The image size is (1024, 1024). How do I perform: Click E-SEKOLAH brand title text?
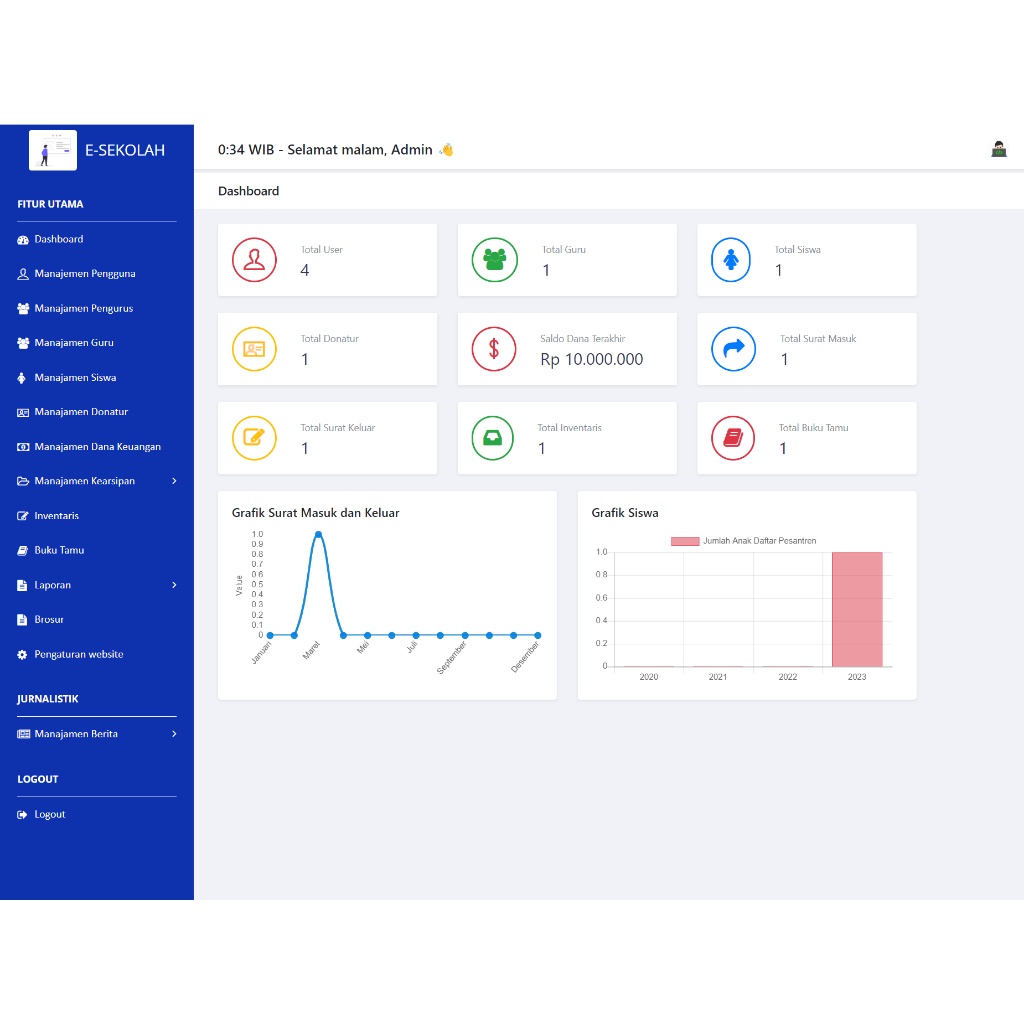(125, 150)
